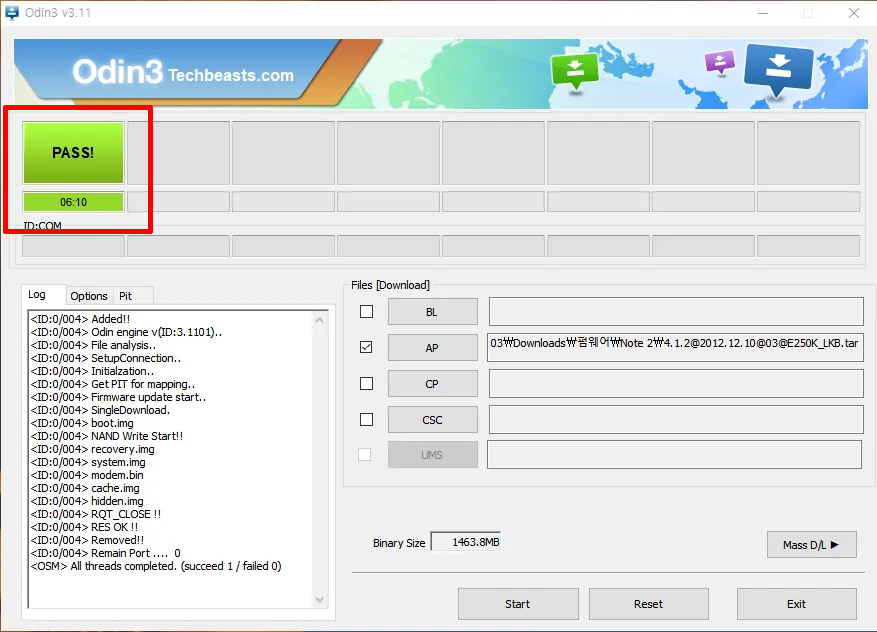Tick the disabled UMS checkbox
This screenshot has height=632, width=877.
[365, 455]
